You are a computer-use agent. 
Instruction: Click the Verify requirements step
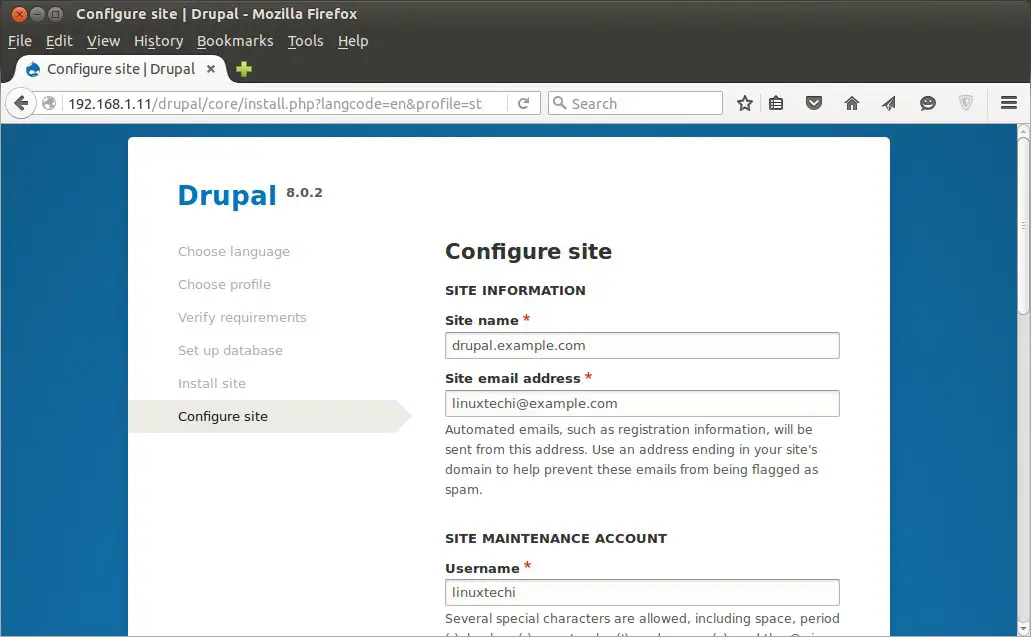tap(242, 318)
